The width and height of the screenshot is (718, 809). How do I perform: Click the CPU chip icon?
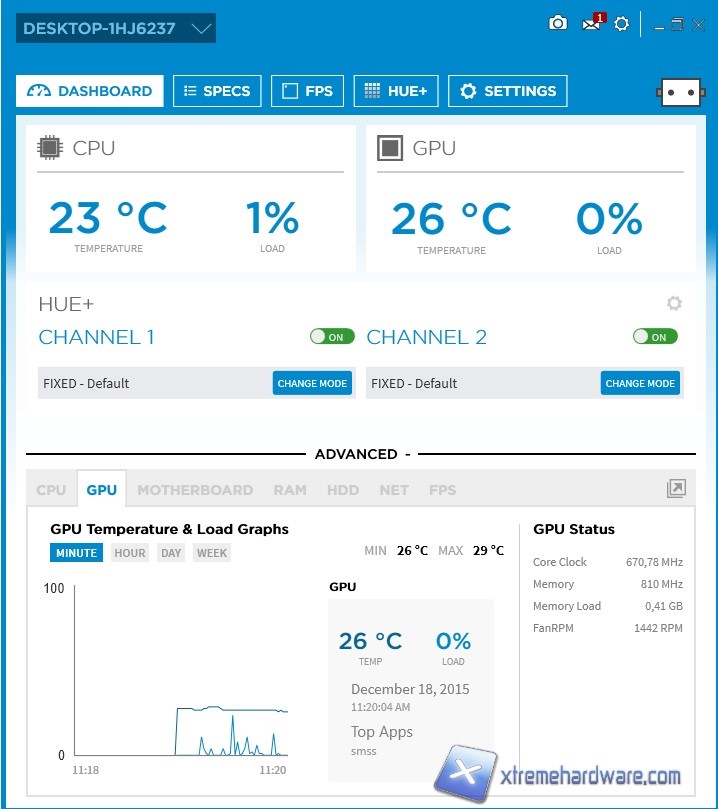pos(49,148)
